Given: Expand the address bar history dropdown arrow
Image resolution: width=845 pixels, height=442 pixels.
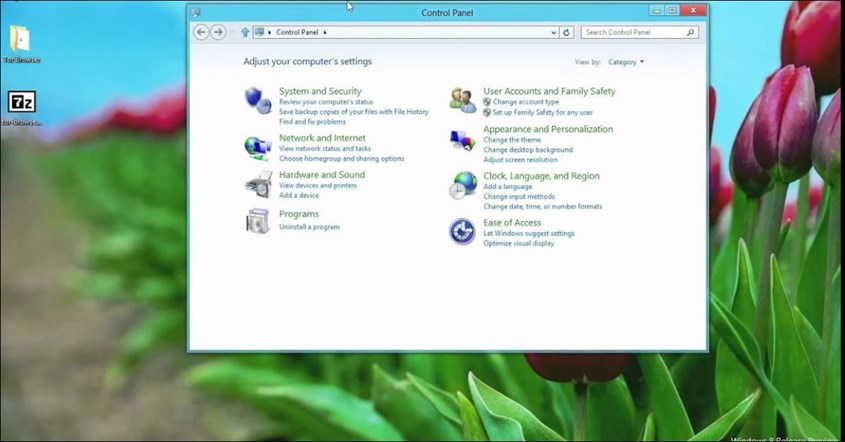Looking at the screenshot, I should (x=553, y=32).
